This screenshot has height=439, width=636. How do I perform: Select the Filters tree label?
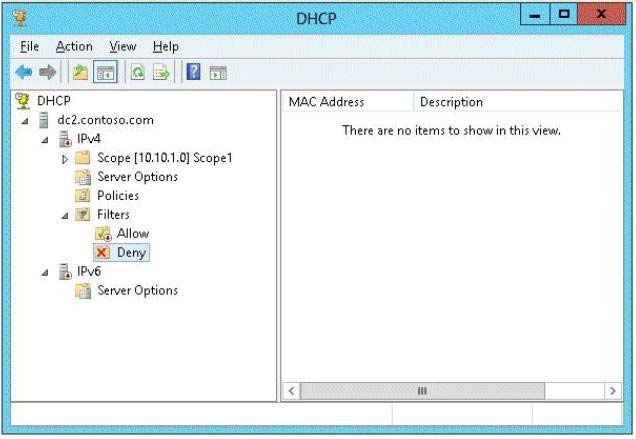pos(113,214)
